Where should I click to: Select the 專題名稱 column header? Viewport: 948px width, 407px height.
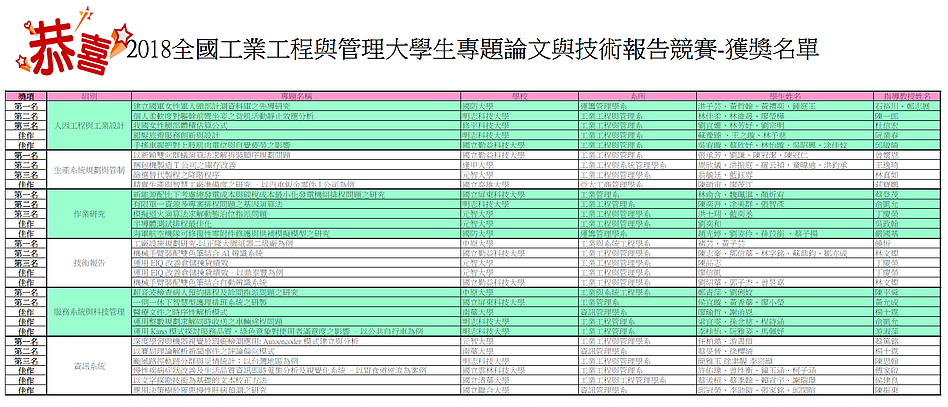296,97
